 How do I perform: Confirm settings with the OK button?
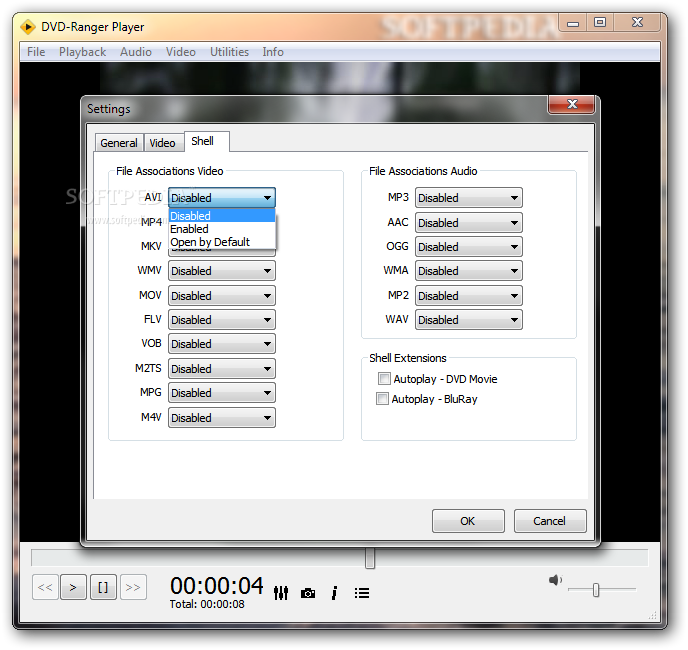(468, 521)
